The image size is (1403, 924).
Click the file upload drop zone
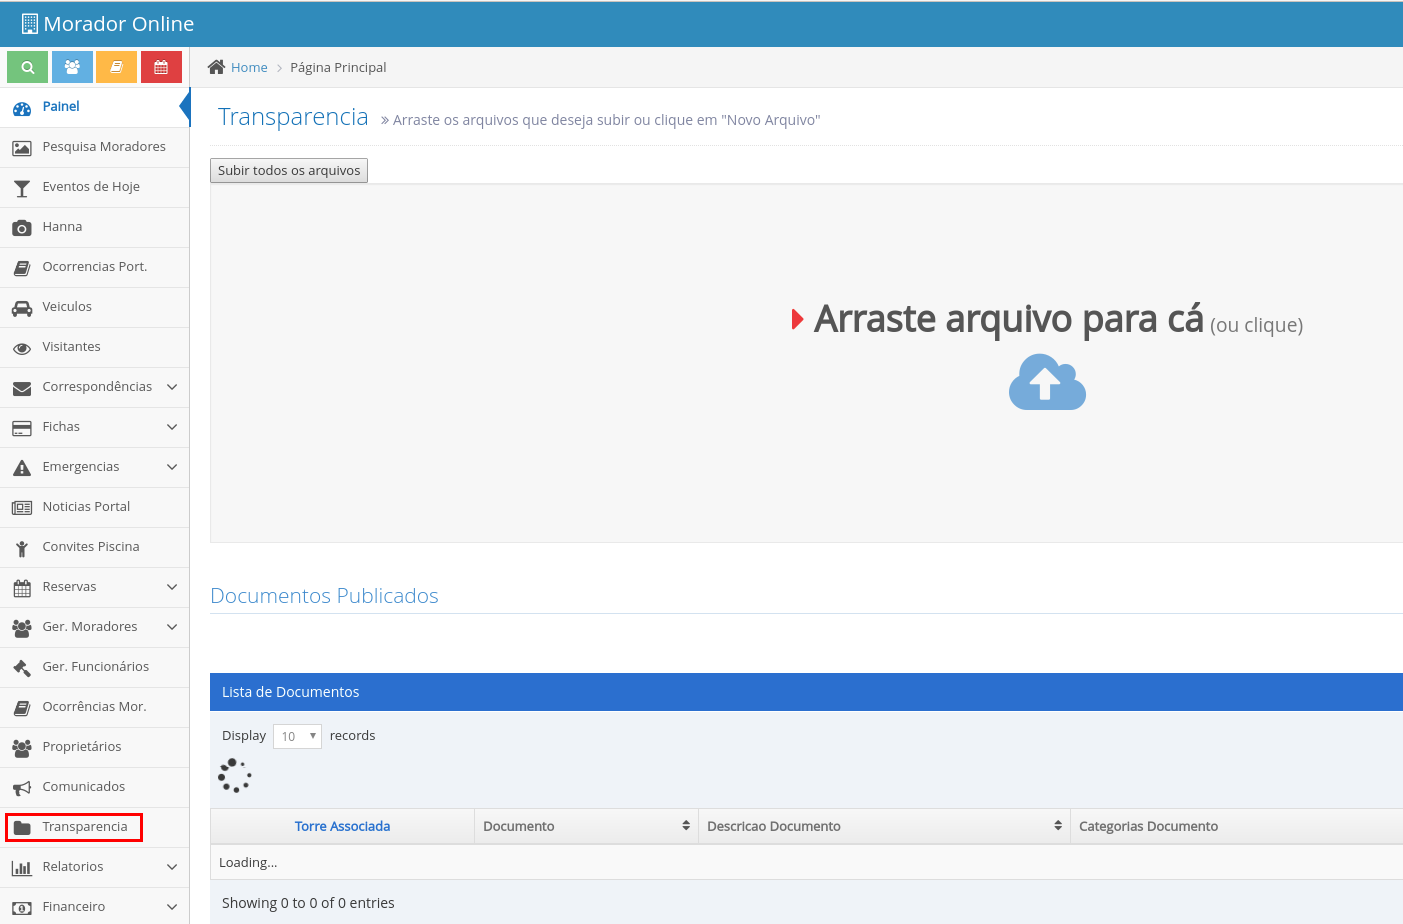[x=1047, y=360]
